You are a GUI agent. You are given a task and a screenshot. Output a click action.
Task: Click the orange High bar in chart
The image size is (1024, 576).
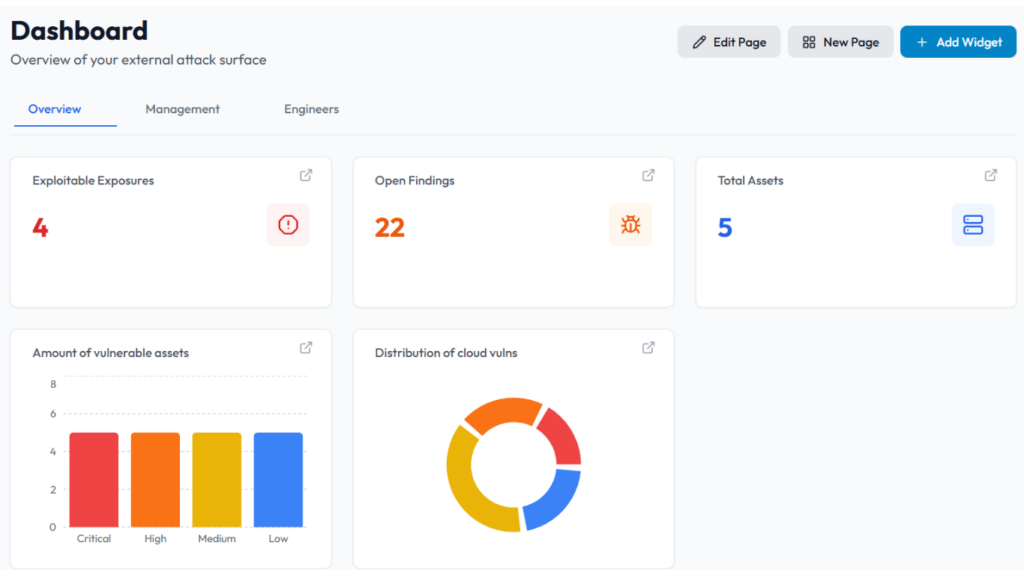point(155,480)
